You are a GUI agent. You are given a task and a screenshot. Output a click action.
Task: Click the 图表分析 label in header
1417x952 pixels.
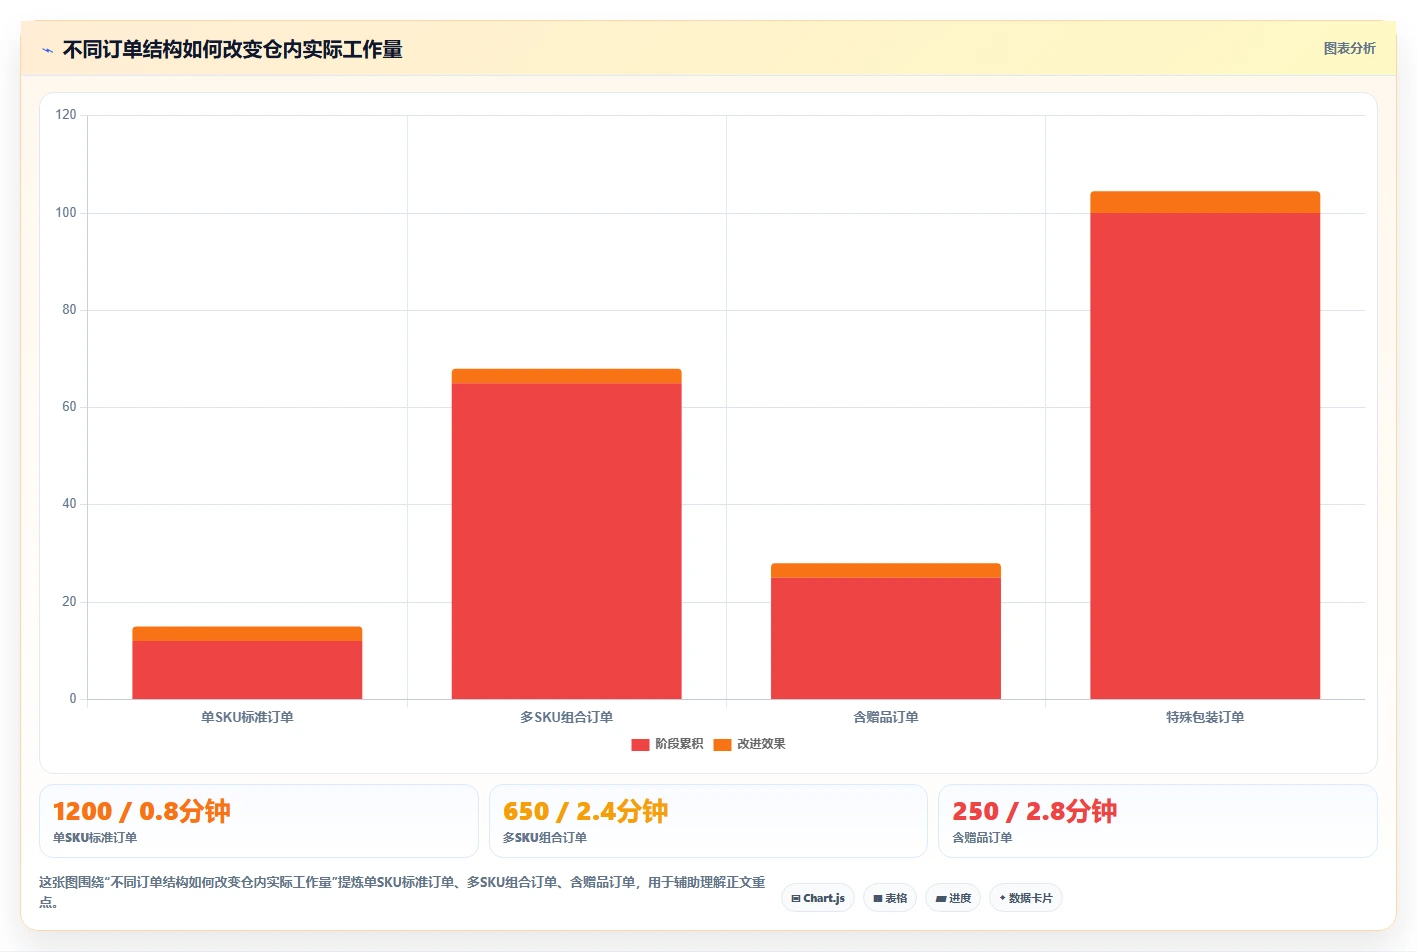pos(1349,48)
